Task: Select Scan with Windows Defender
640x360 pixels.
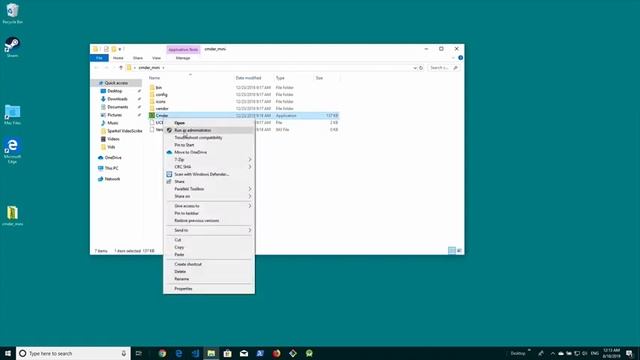Action: (x=209, y=174)
